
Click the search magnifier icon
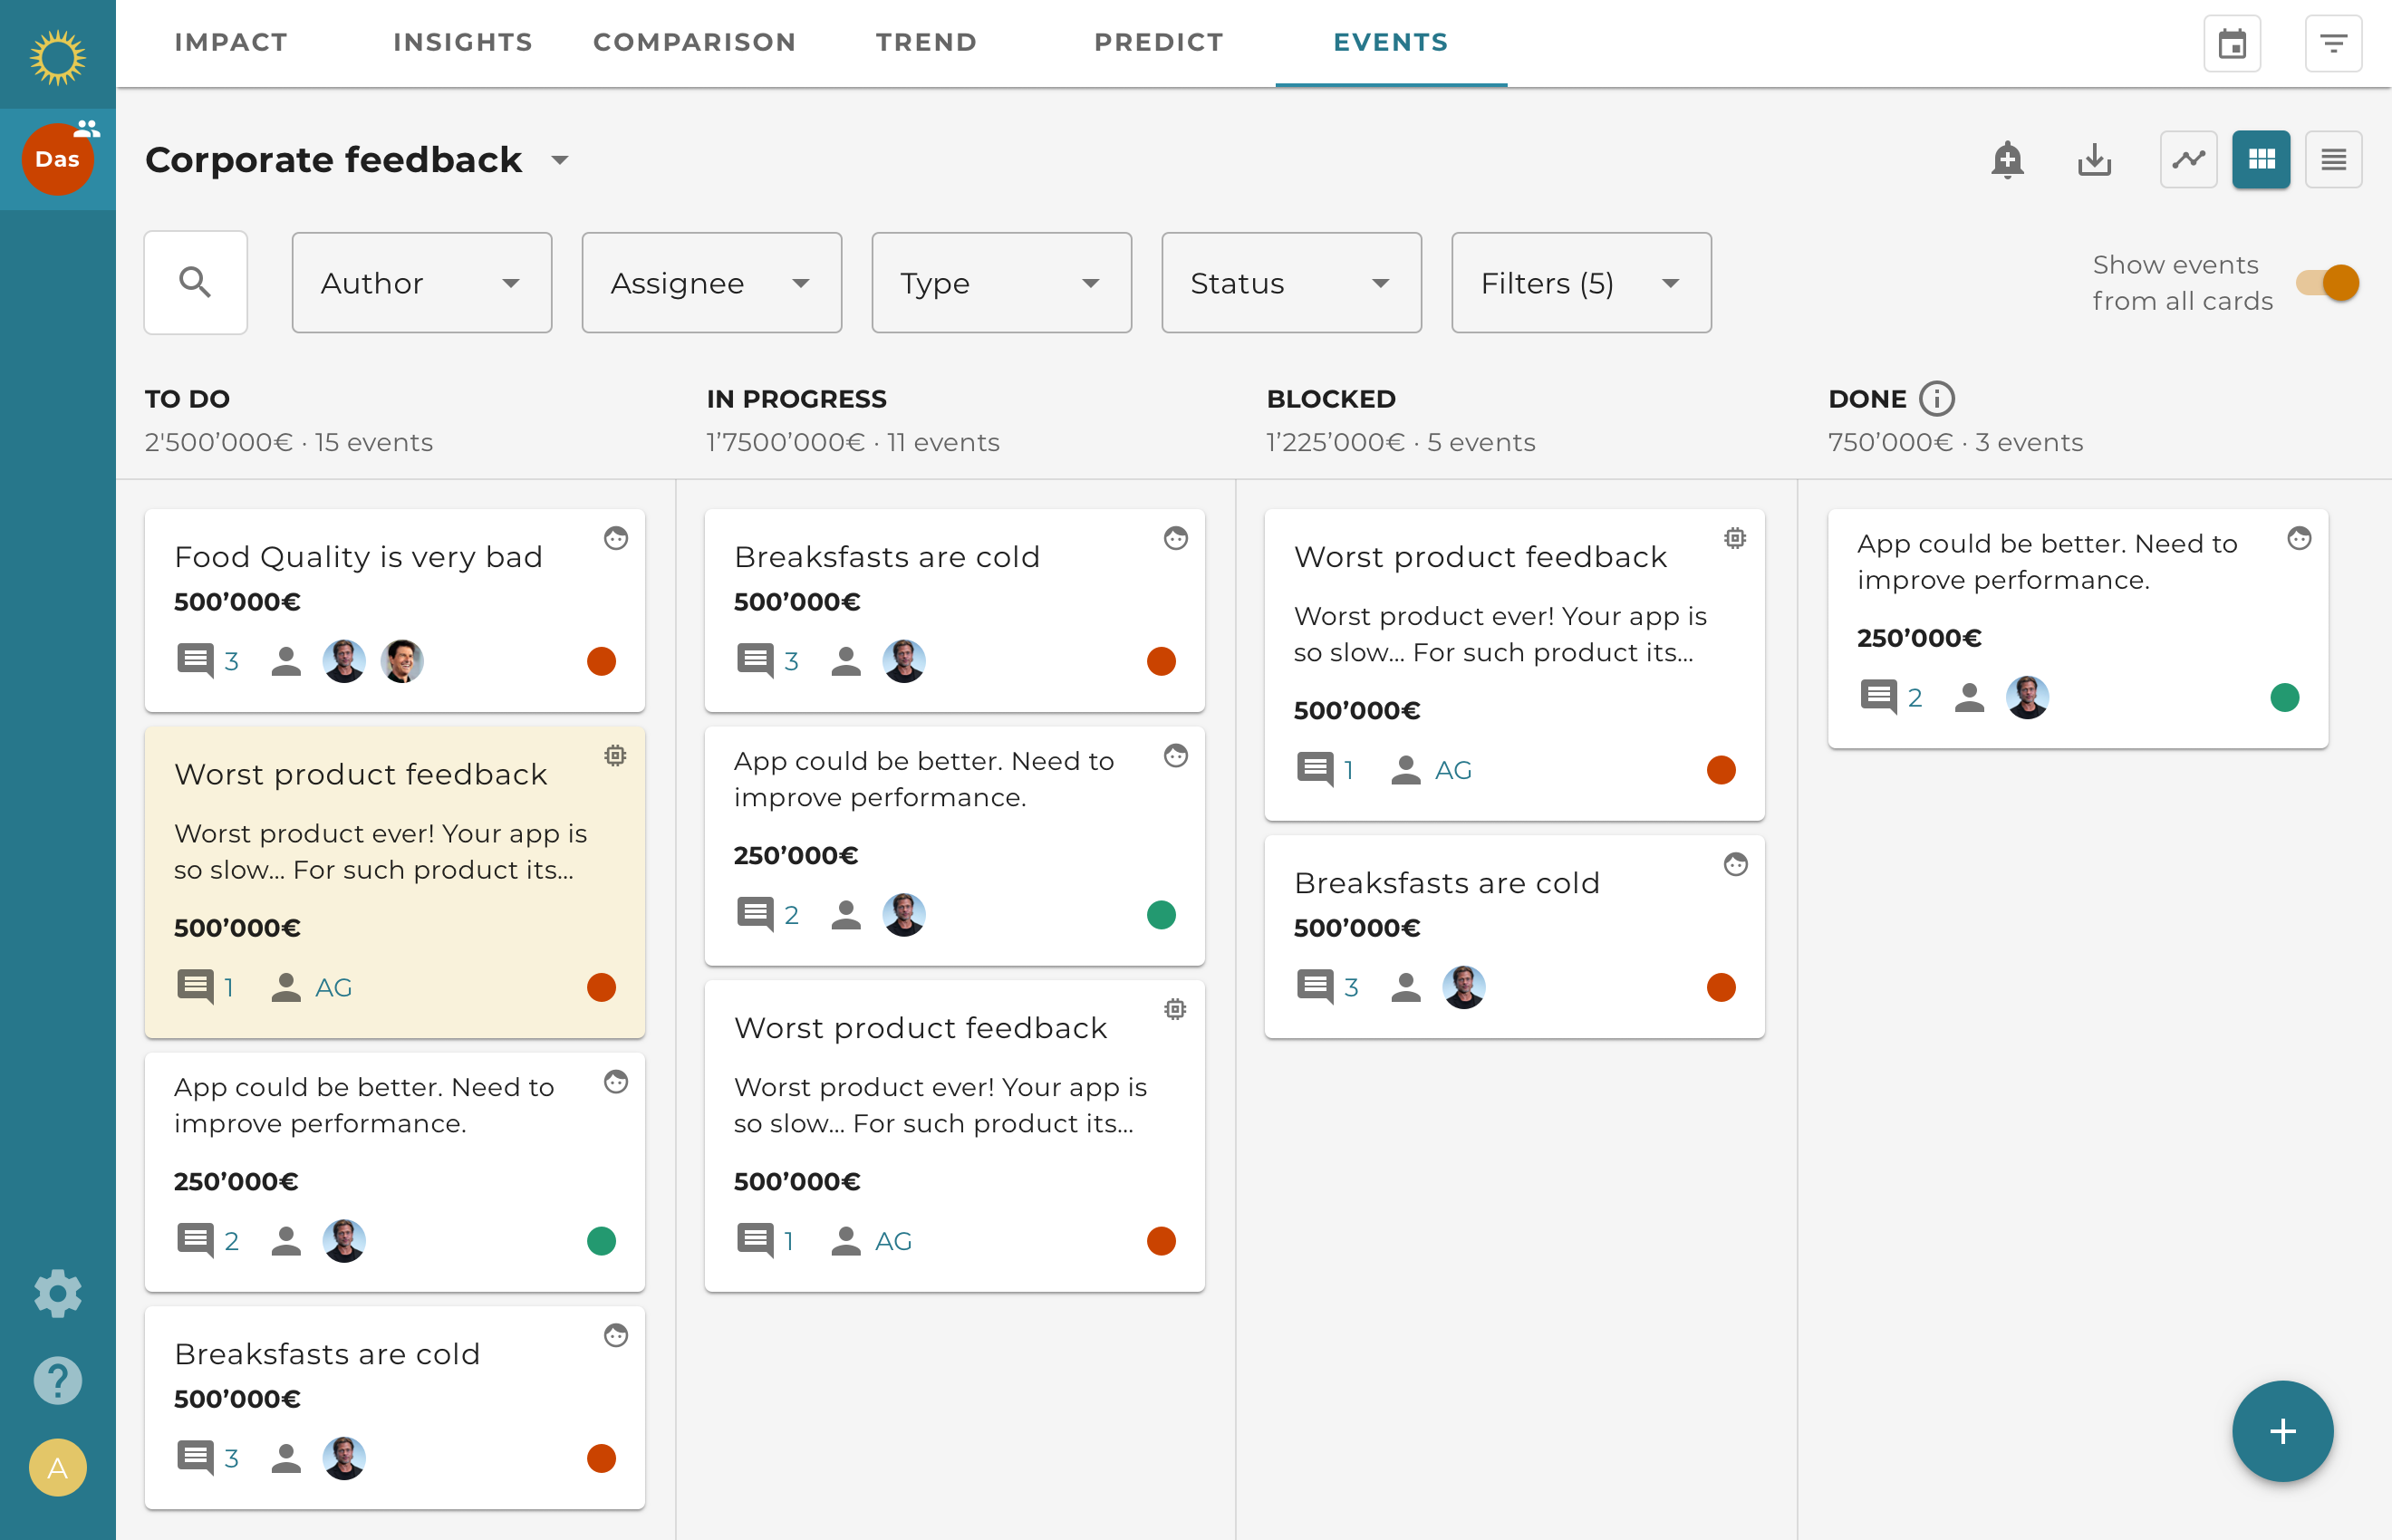pyautogui.click(x=196, y=282)
